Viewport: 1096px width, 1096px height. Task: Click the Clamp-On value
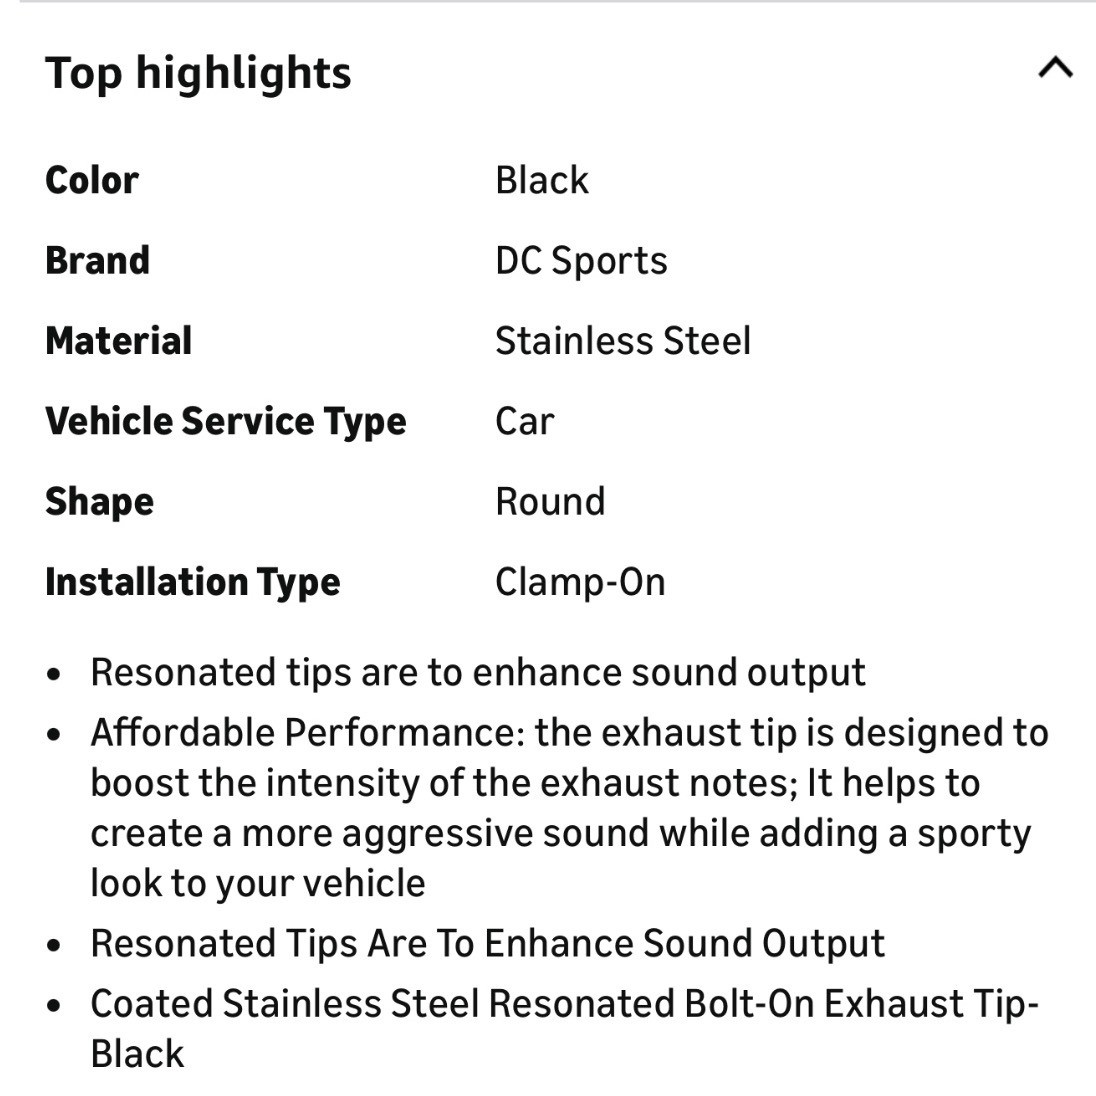click(580, 582)
